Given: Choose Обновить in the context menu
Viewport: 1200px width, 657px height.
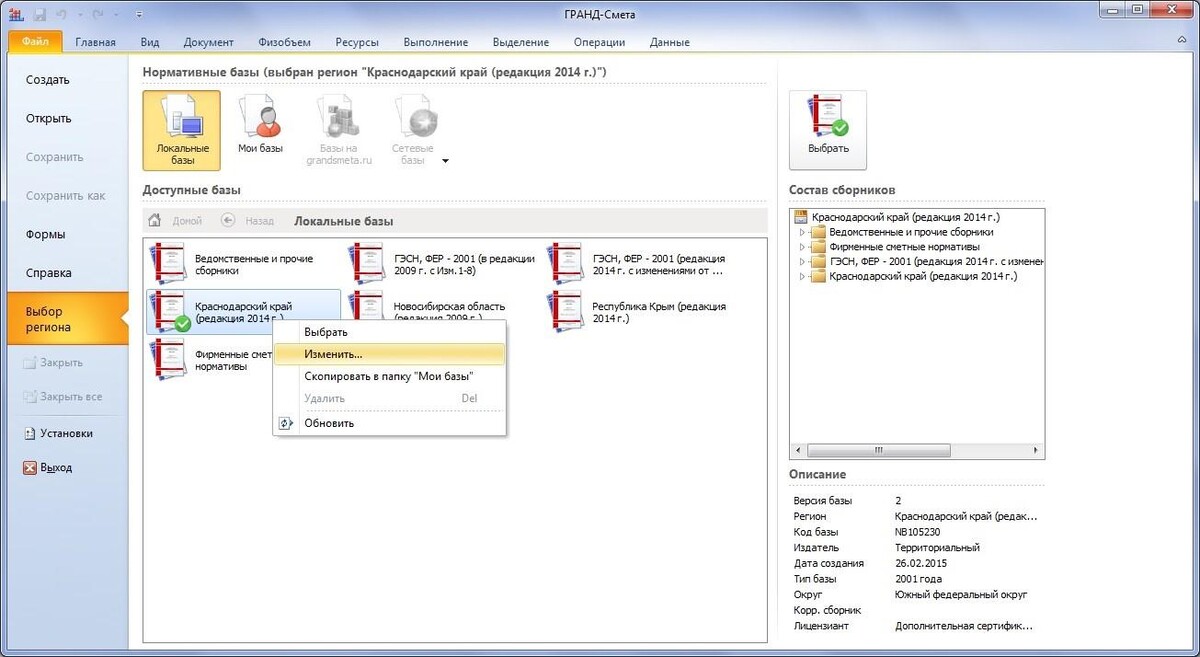Looking at the screenshot, I should coord(390,423).
